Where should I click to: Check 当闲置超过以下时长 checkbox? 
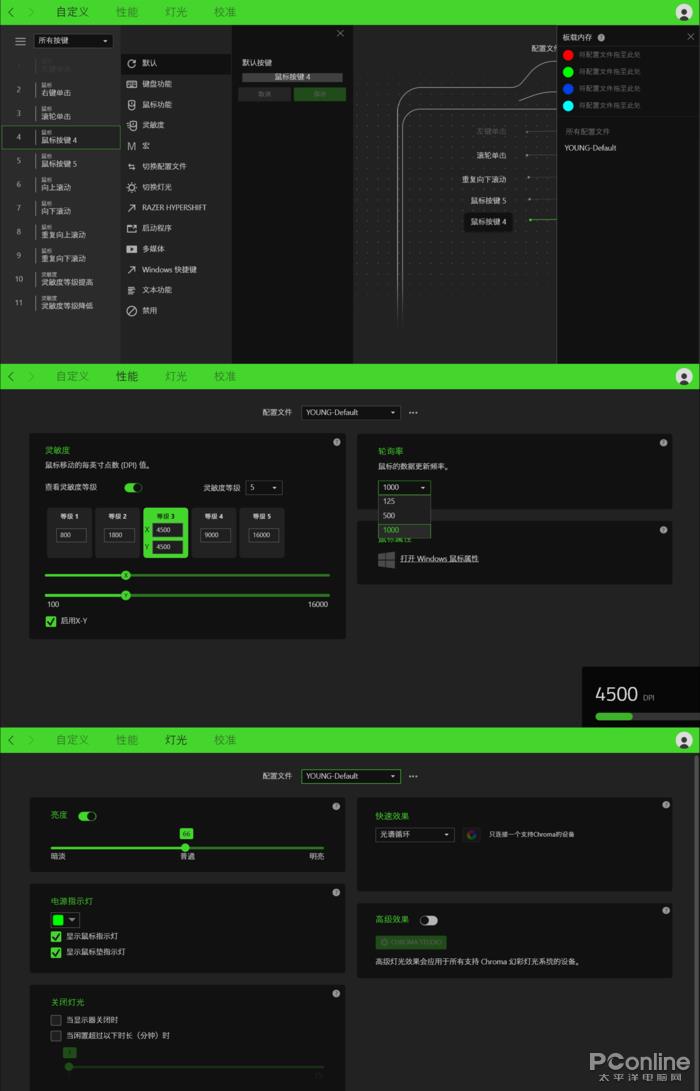coord(56,1036)
